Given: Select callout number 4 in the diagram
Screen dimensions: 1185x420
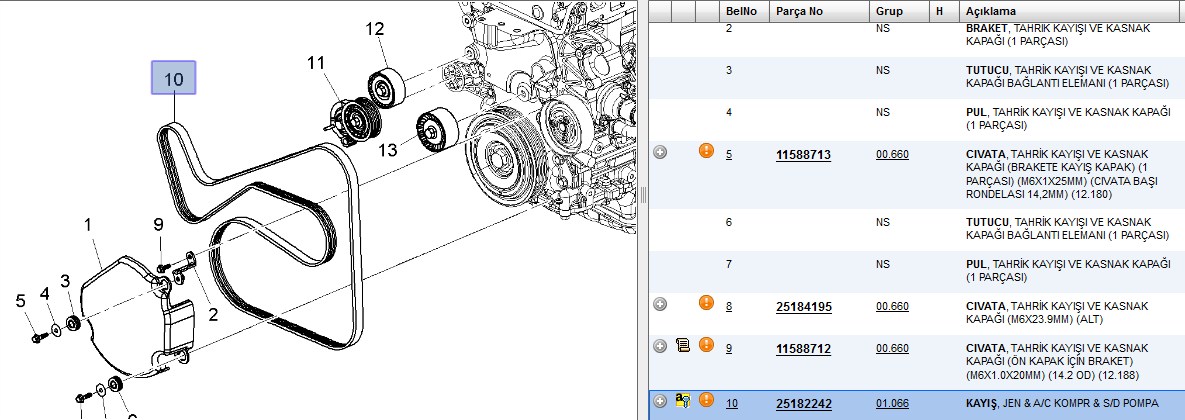Looking at the screenshot, I should (x=45, y=292).
